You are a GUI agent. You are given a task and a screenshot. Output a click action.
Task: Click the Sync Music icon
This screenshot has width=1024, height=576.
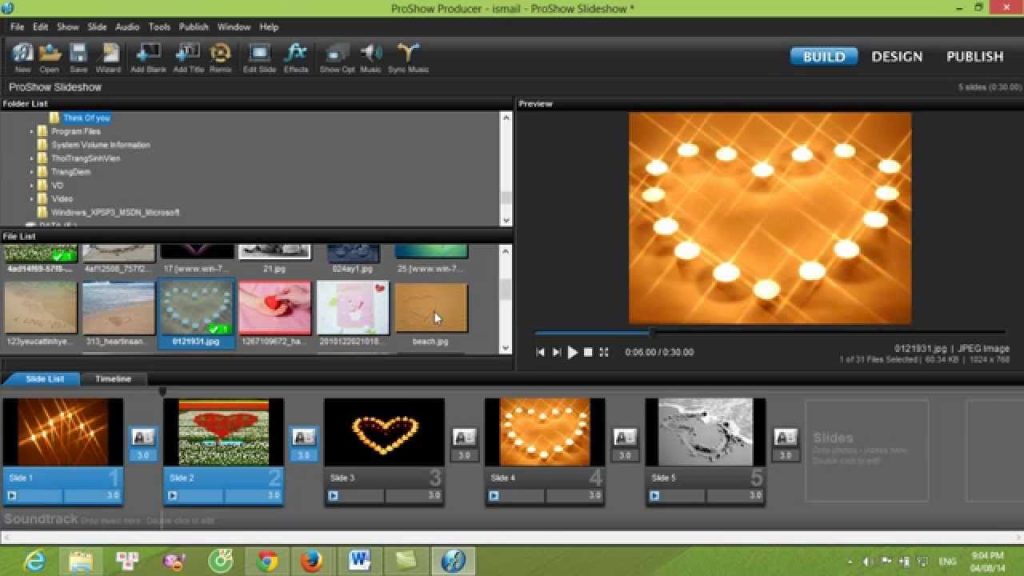click(x=407, y=56)
